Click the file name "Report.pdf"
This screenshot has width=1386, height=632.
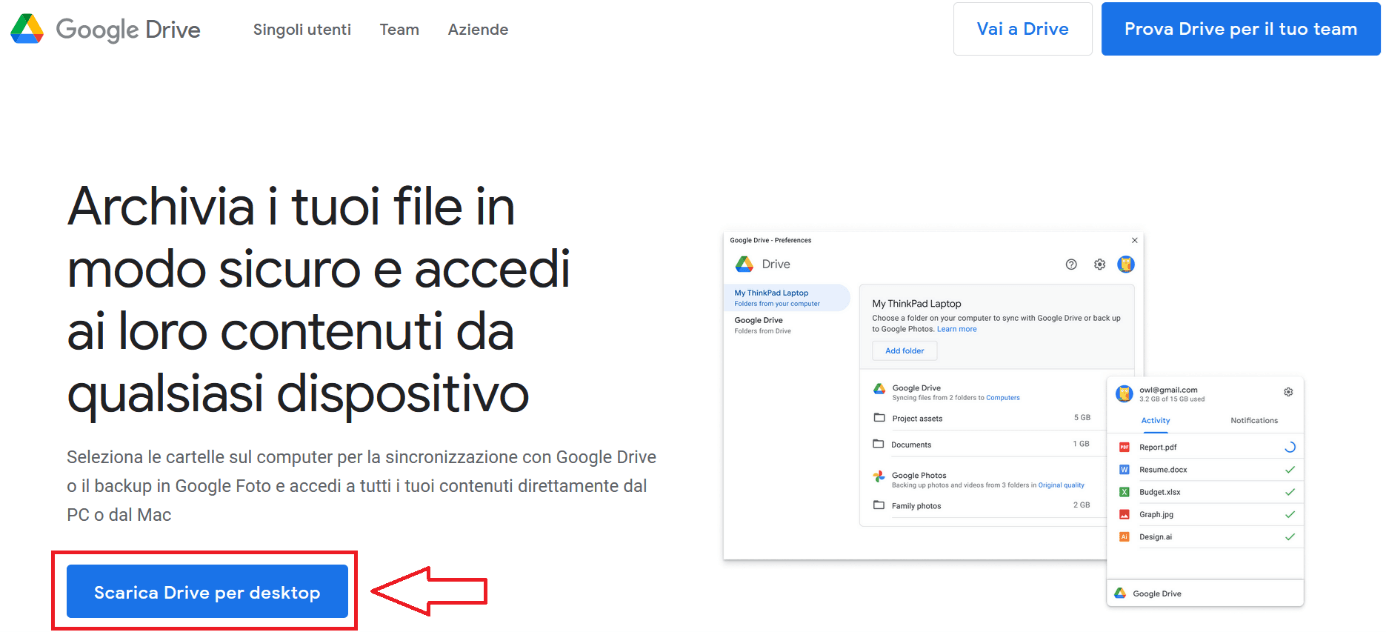click(1158, 447)
